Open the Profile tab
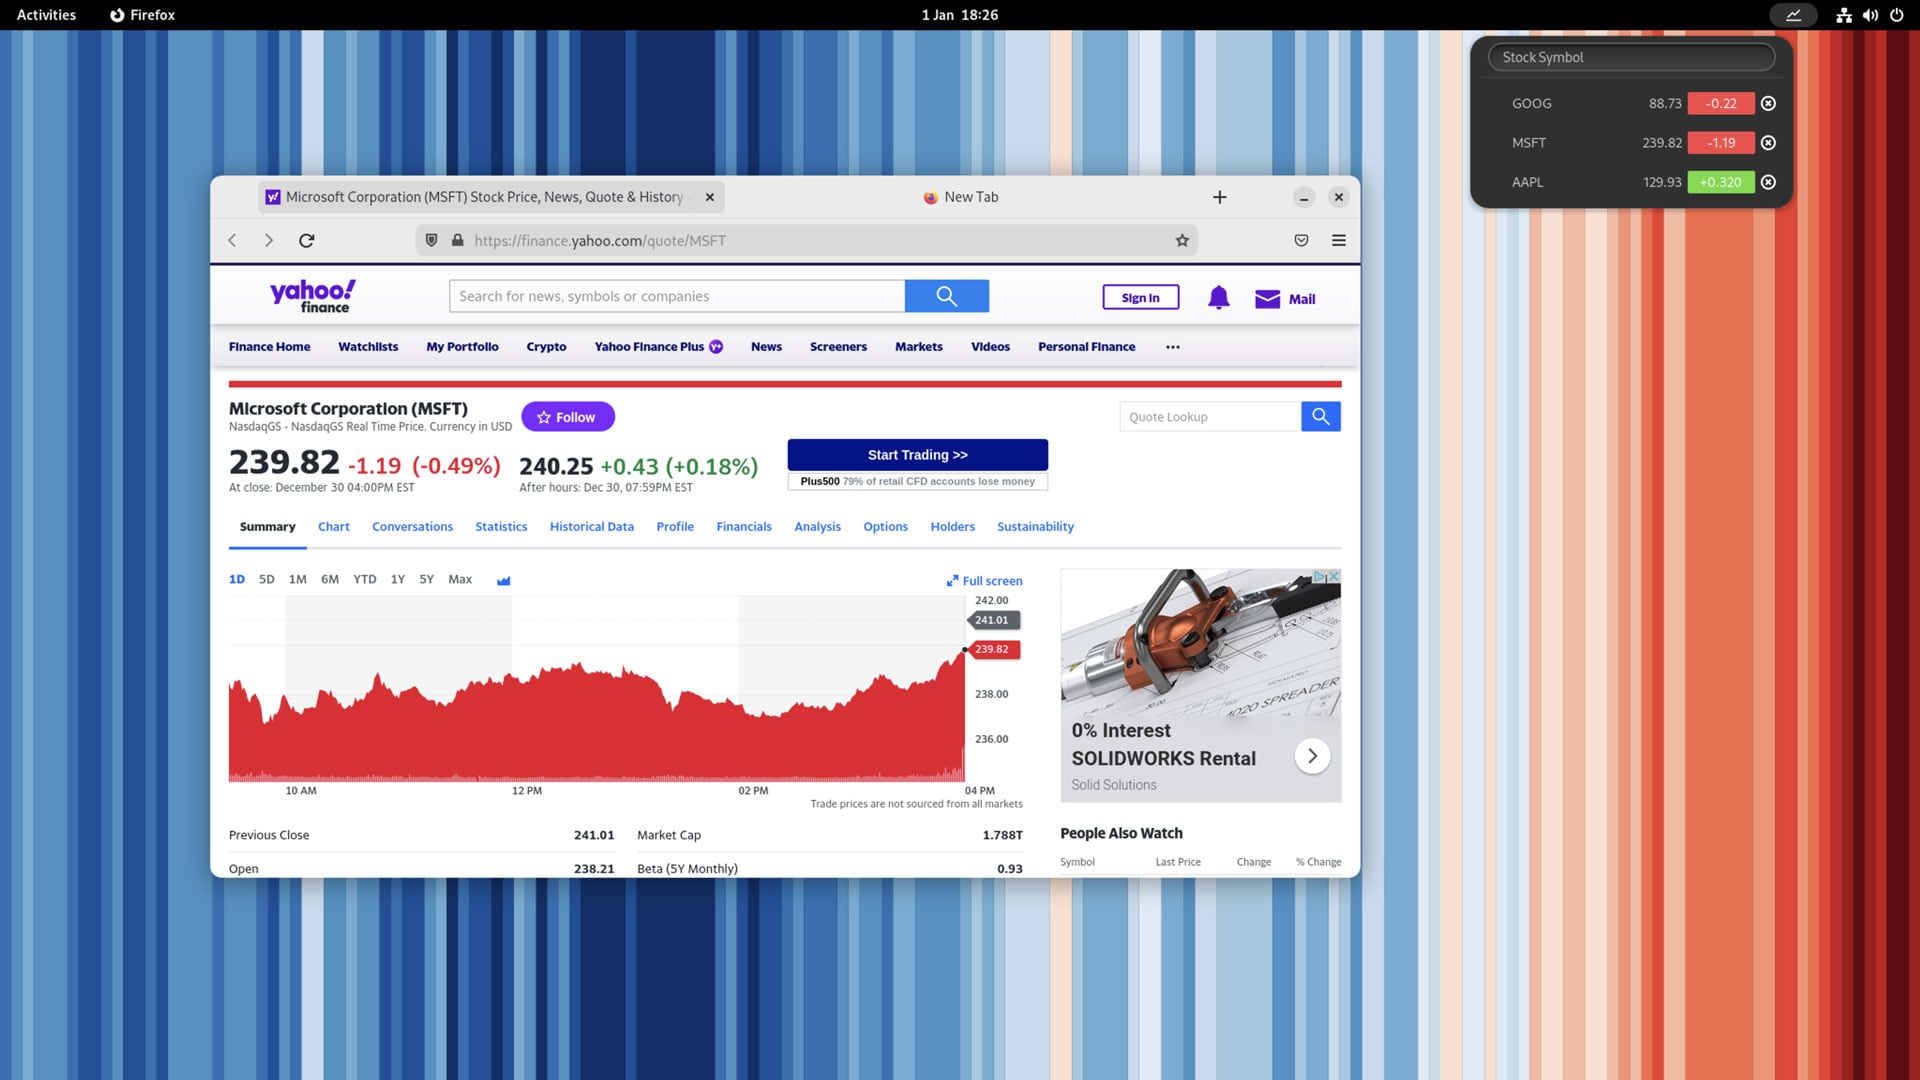 (675, 527)
